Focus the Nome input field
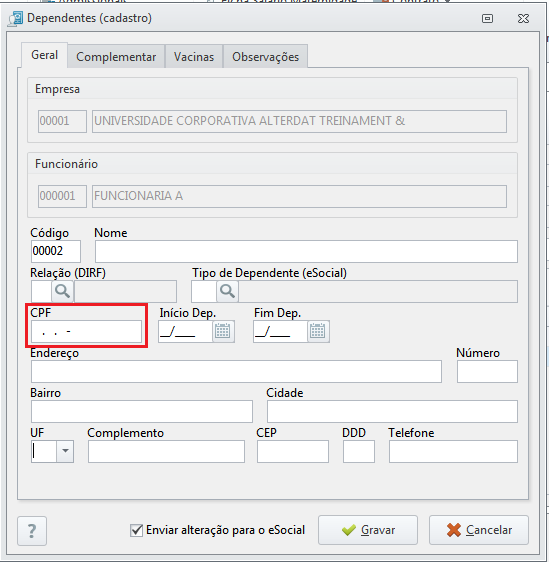This screenshot has height=562, width=549. coord(306,251)
